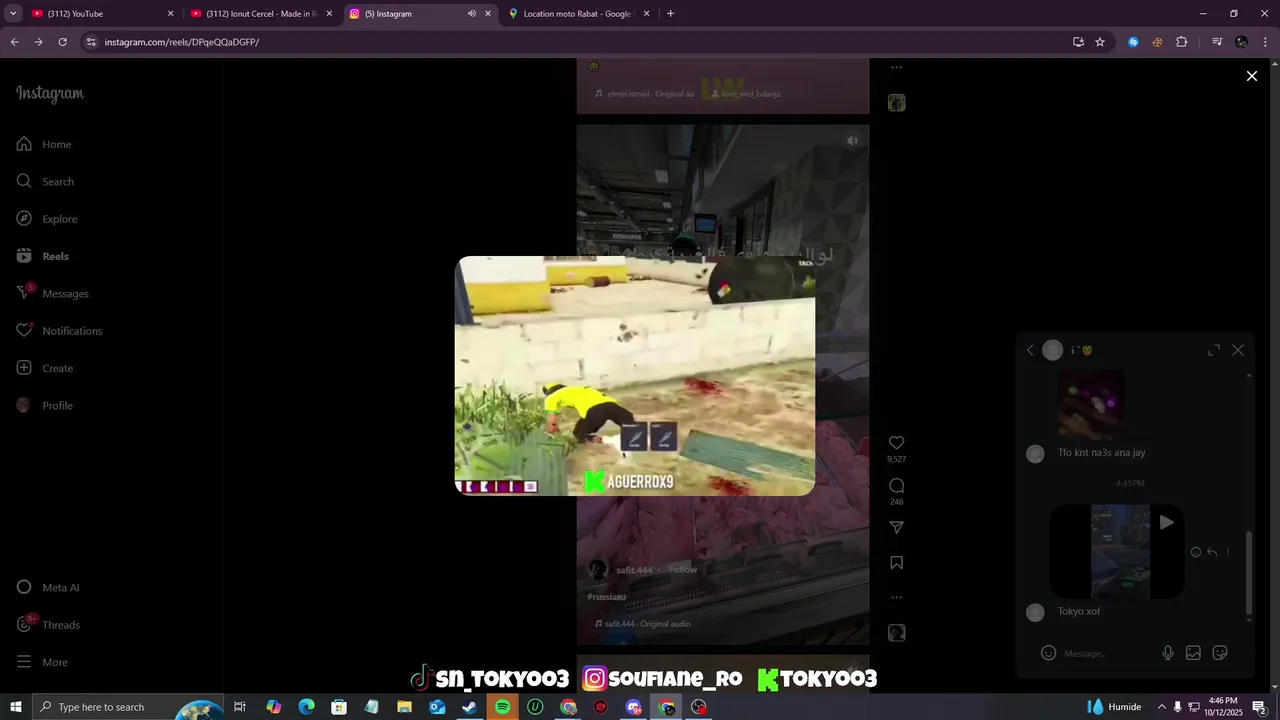The height and width of the screenshot is (720, 1280).
Task: Open safit.444 profile link
Action: 634,570
